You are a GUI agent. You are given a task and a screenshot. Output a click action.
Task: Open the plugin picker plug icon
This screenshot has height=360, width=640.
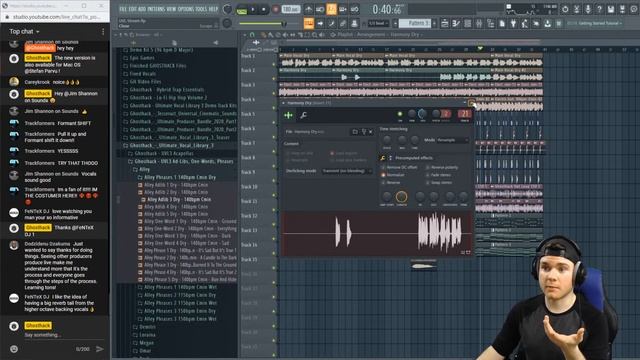pos(513,24)
